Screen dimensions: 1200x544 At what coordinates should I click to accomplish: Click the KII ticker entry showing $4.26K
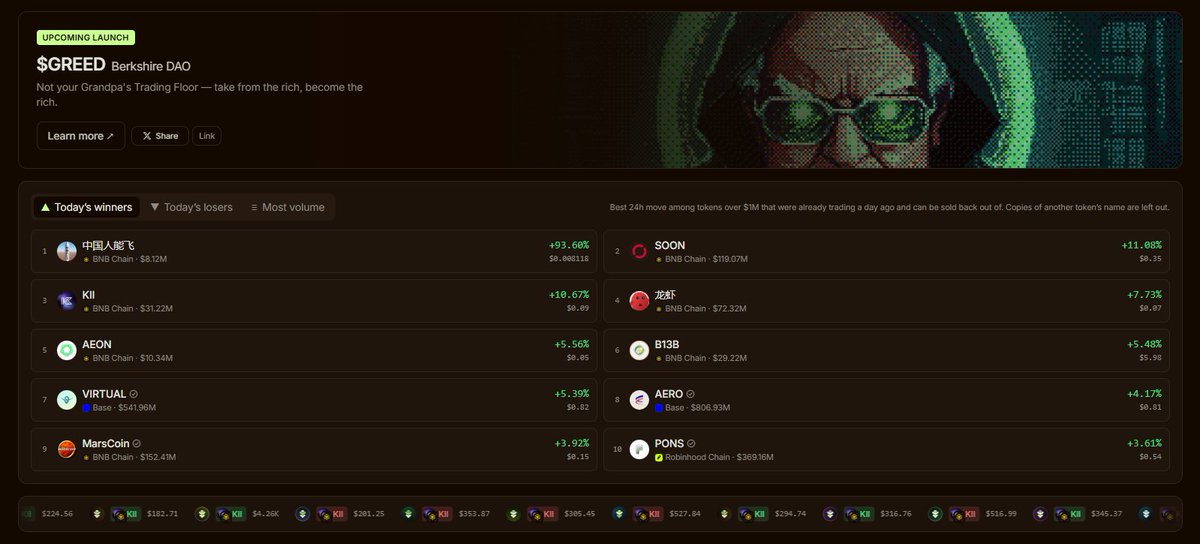pyautogui.click(x=239, y=514)
